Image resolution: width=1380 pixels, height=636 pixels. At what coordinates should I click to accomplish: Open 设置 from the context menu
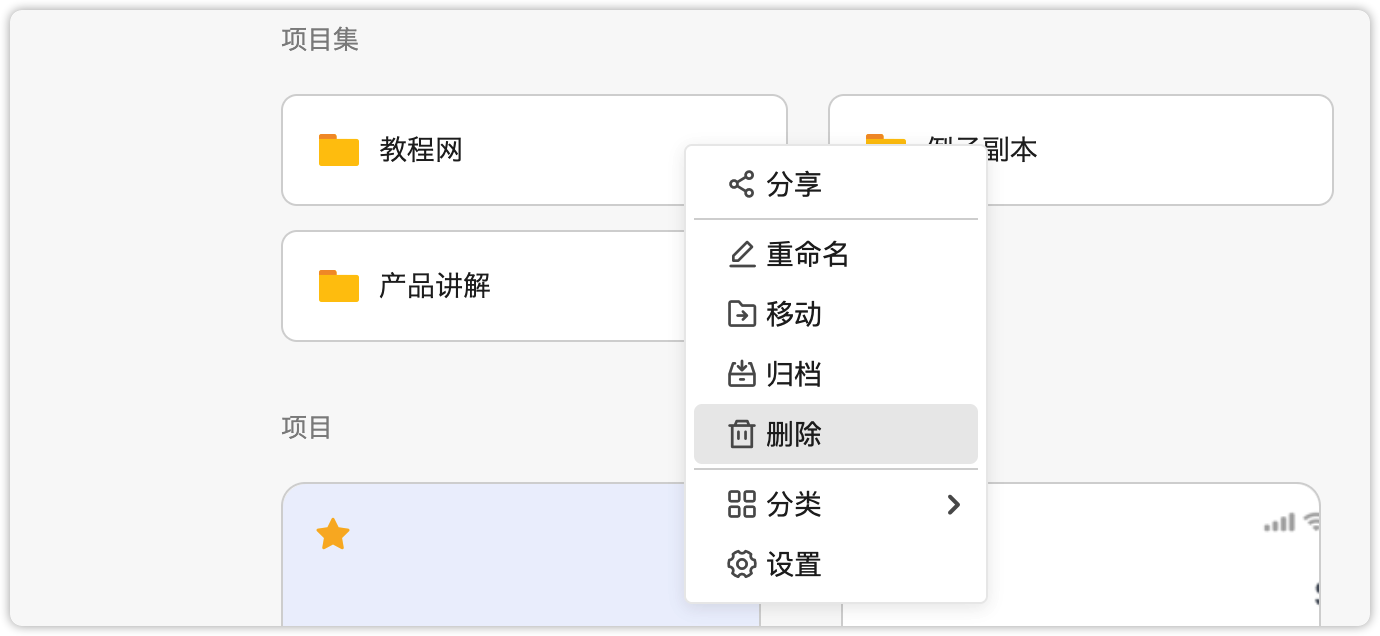tap(794, 564)
